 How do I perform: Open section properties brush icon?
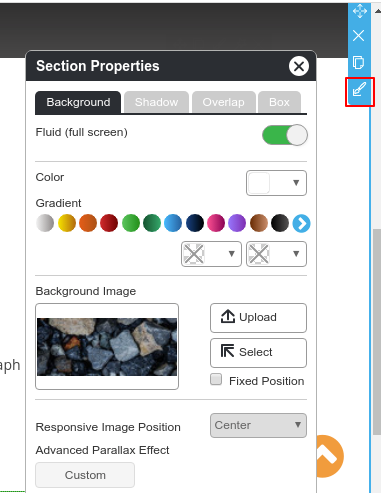[359, 90]
